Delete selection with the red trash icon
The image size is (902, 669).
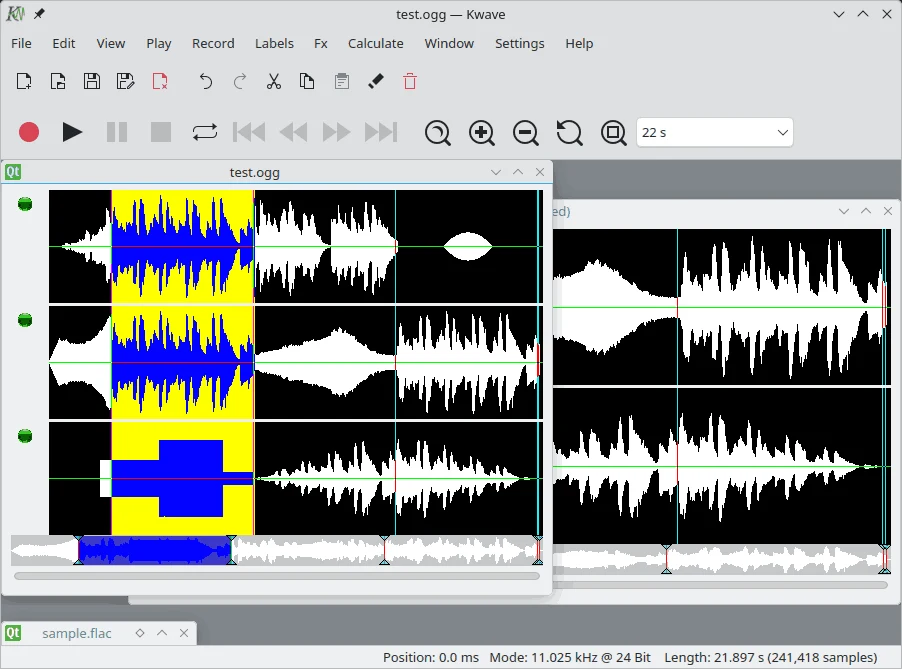pyautogui.click(x=410, y=81)
